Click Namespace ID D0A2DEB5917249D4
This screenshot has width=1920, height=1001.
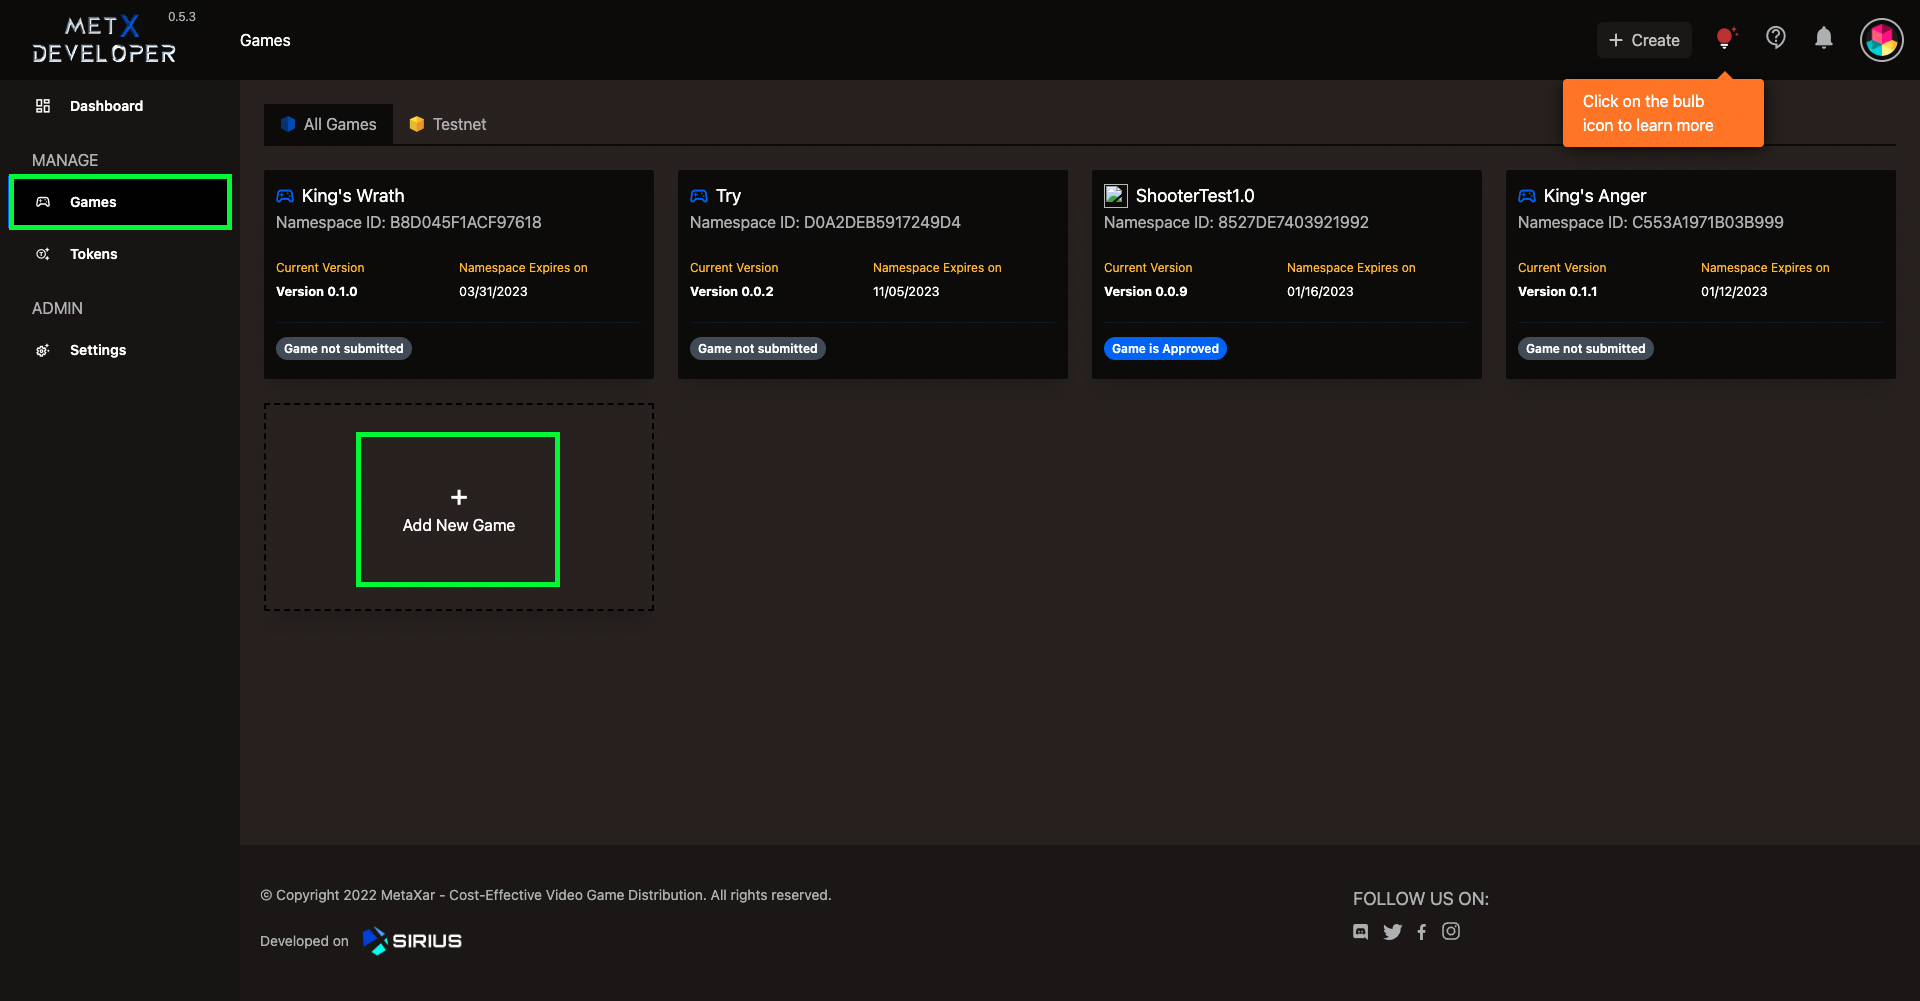(x=825, y=222)
